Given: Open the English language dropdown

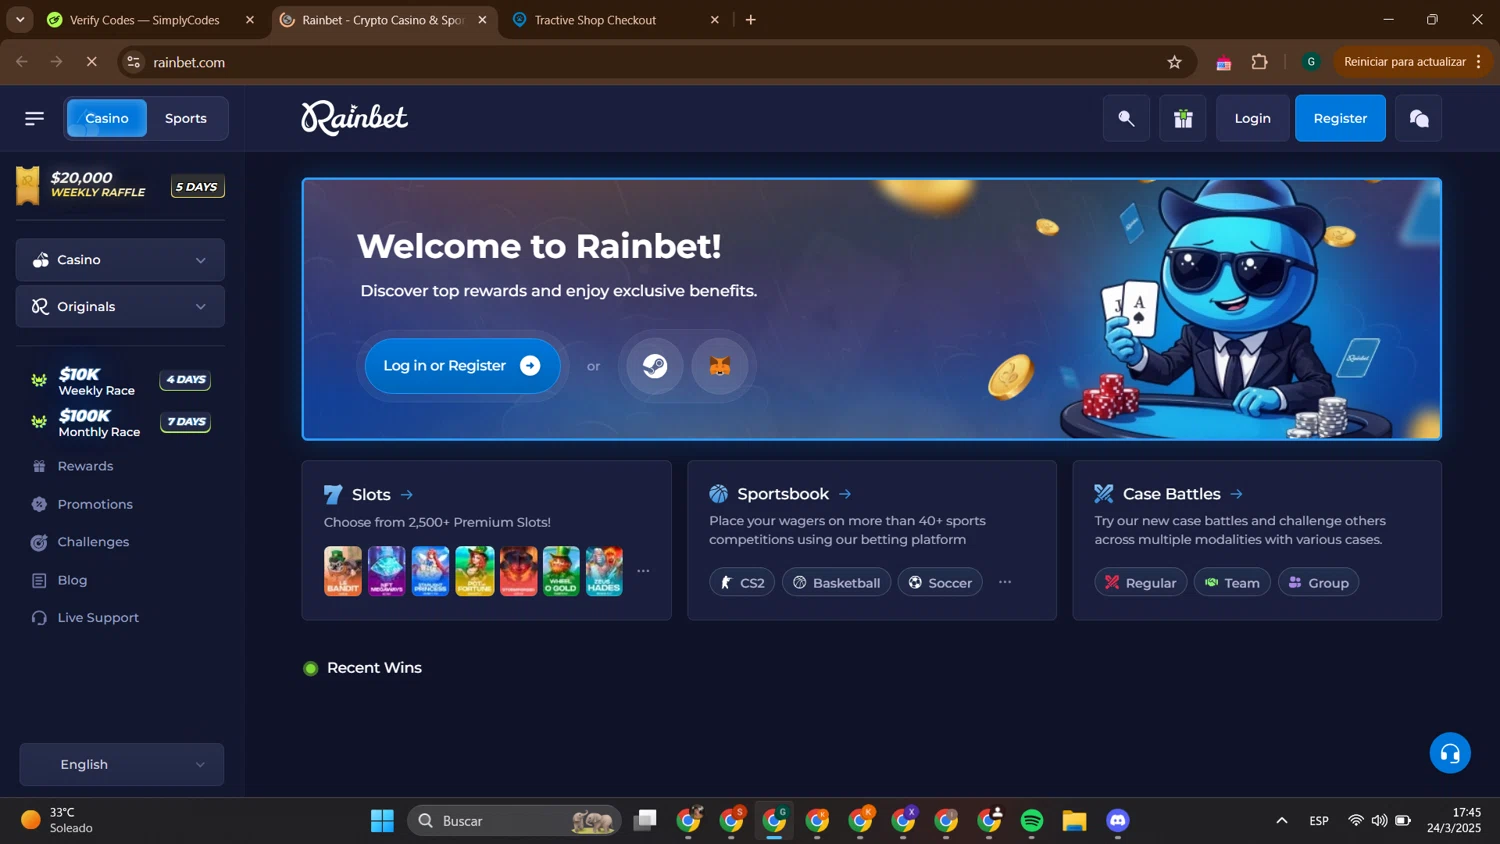Looking at the screenshot, I should click(122, 764).
